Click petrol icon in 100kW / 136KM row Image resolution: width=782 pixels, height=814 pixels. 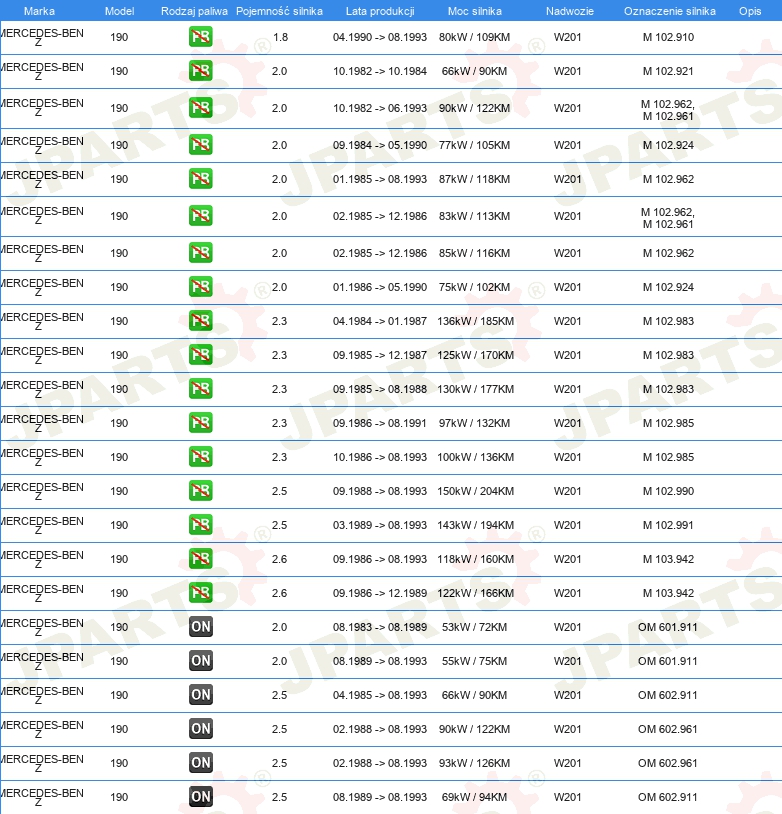click(x=200, y=457)
